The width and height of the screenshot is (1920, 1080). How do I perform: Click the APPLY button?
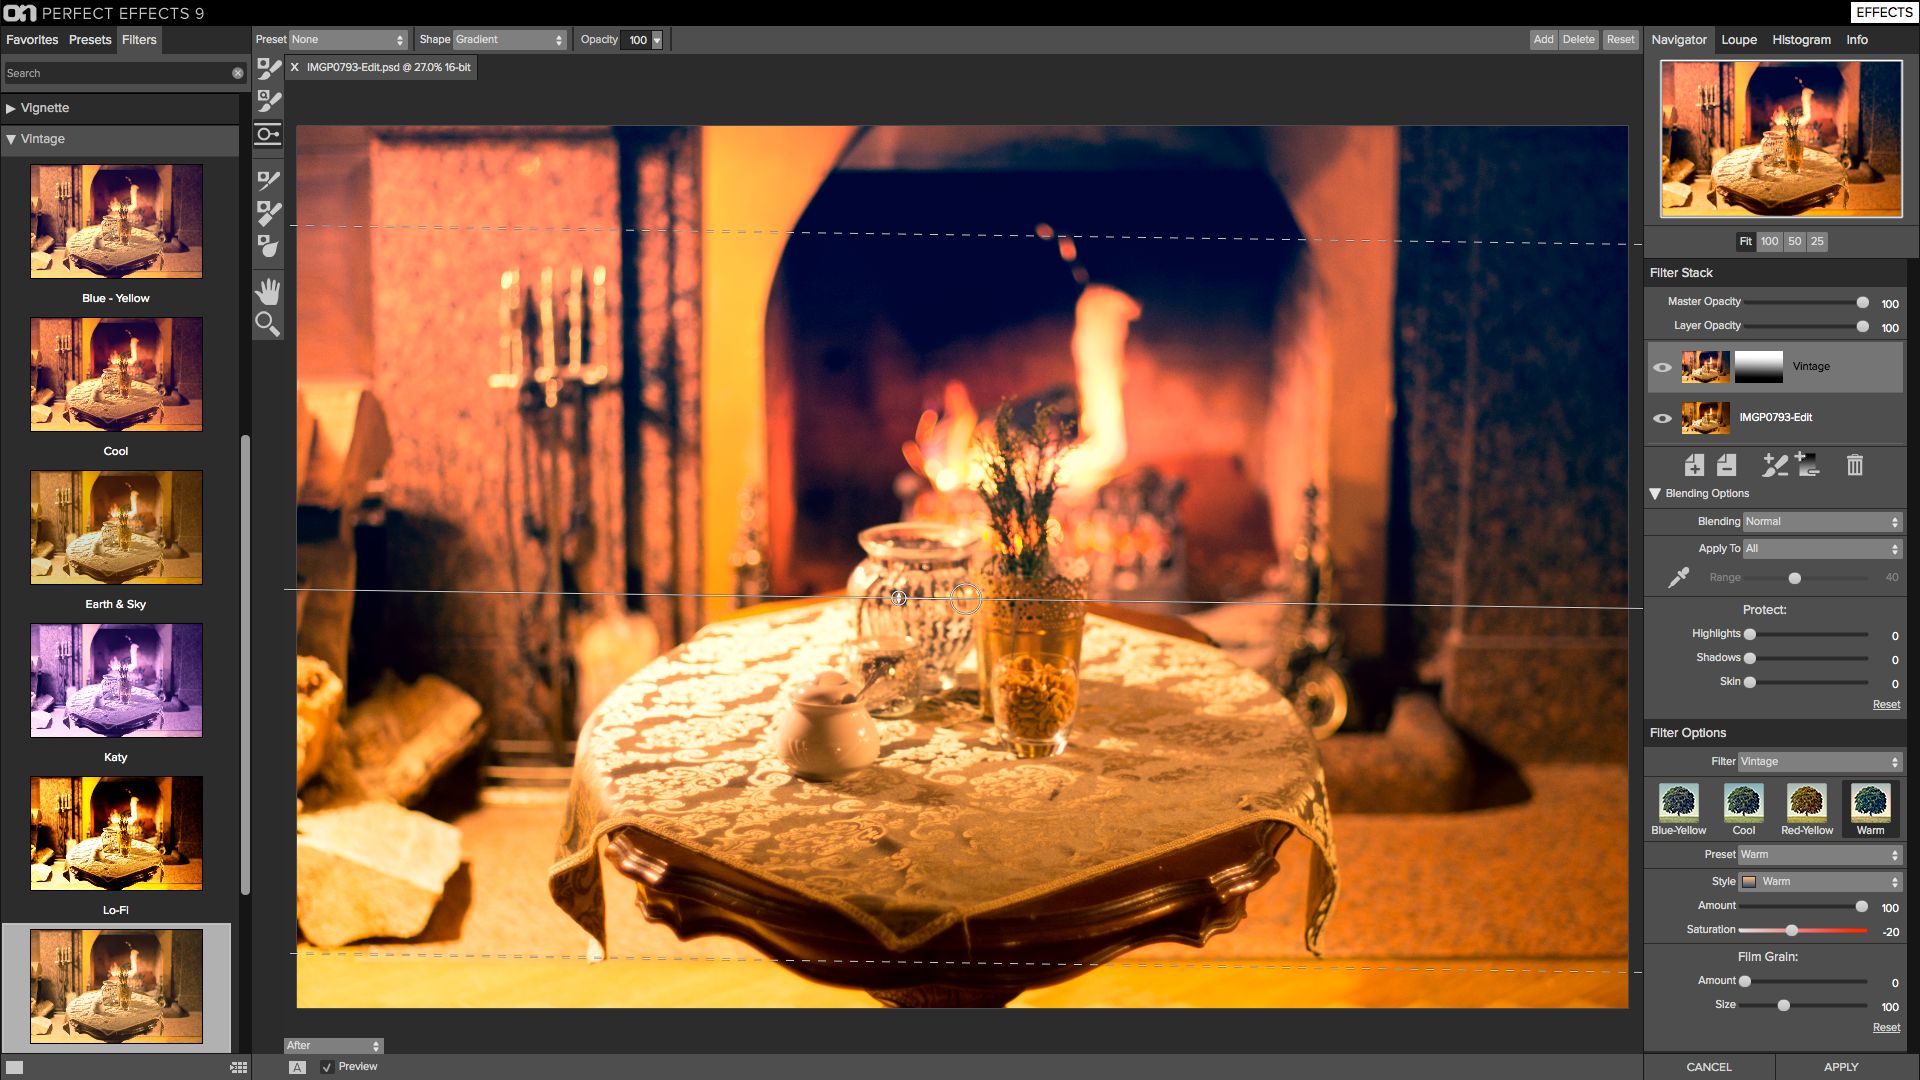1841,1067
